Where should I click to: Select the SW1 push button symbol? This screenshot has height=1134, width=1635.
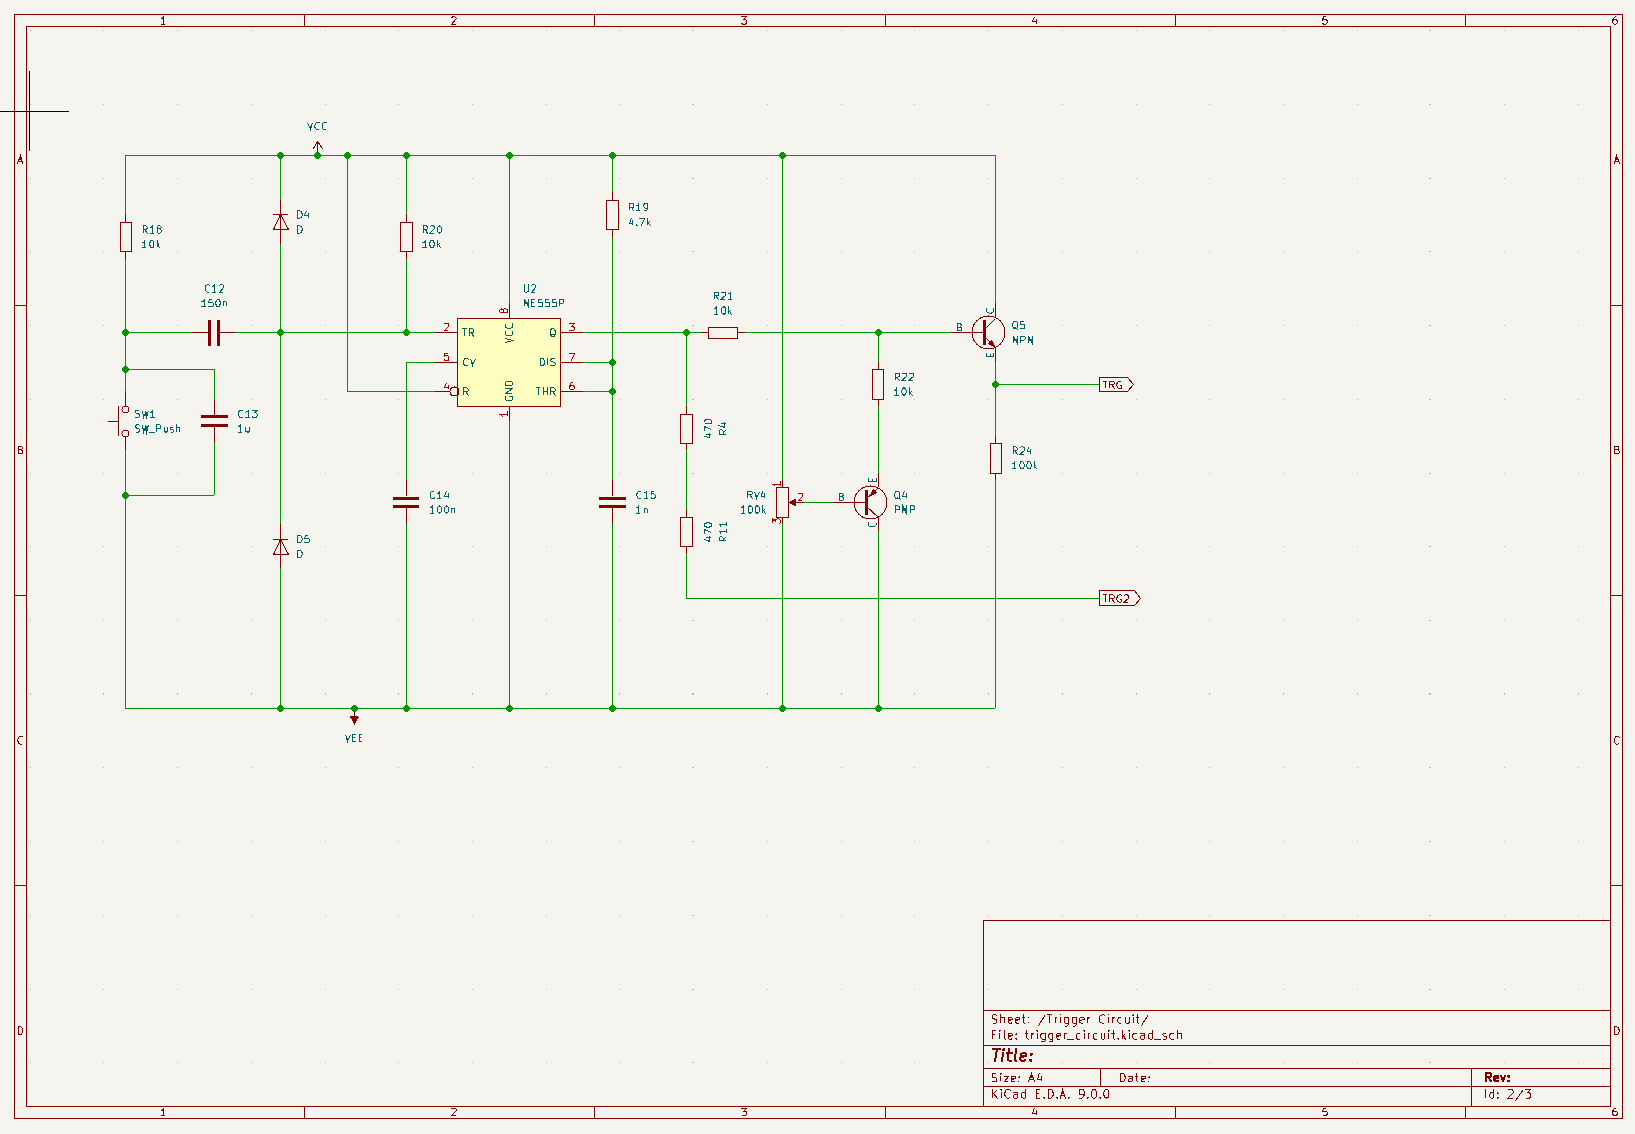(122, 421)
